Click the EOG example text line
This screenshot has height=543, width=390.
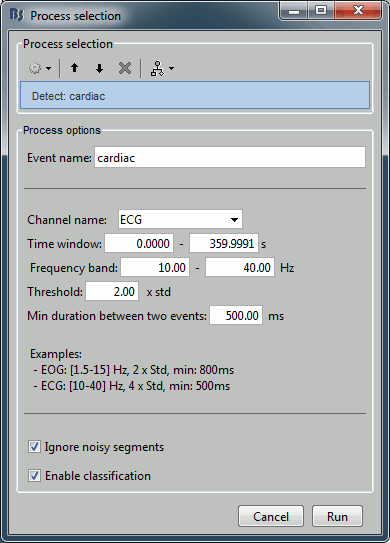pyautogui.click(x=134, y=370)
